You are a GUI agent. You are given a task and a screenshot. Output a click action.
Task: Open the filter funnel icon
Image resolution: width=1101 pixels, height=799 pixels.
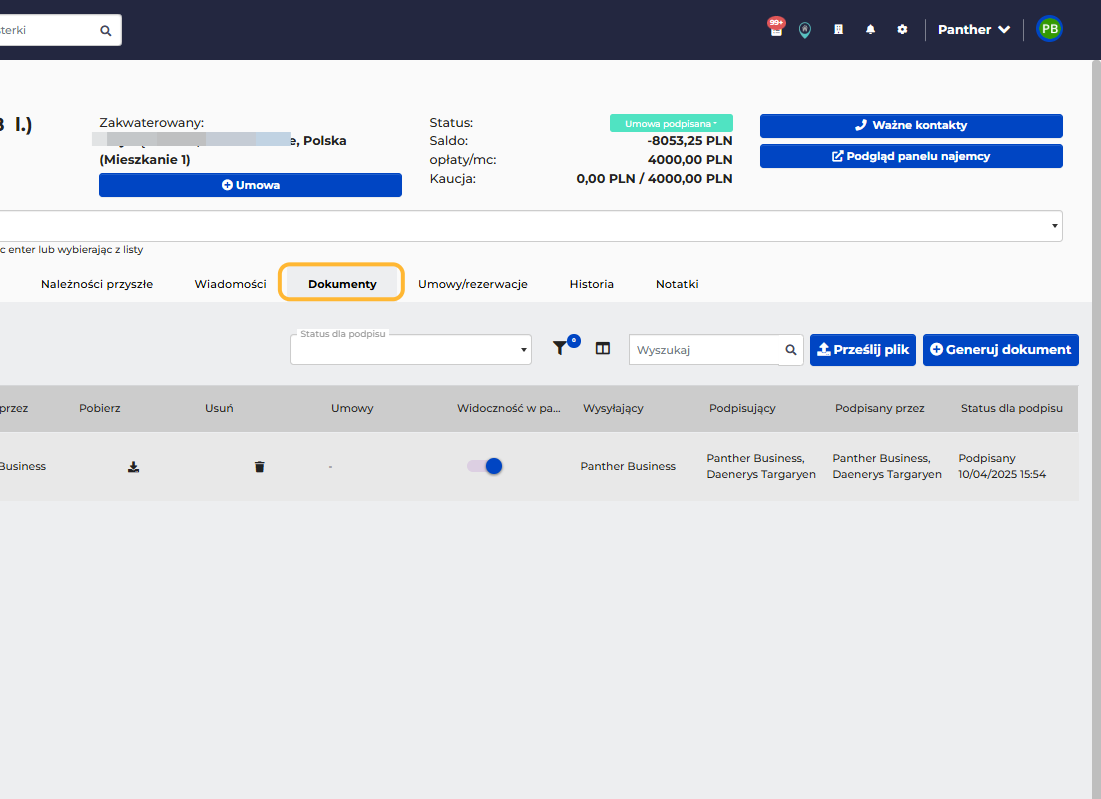560,348
